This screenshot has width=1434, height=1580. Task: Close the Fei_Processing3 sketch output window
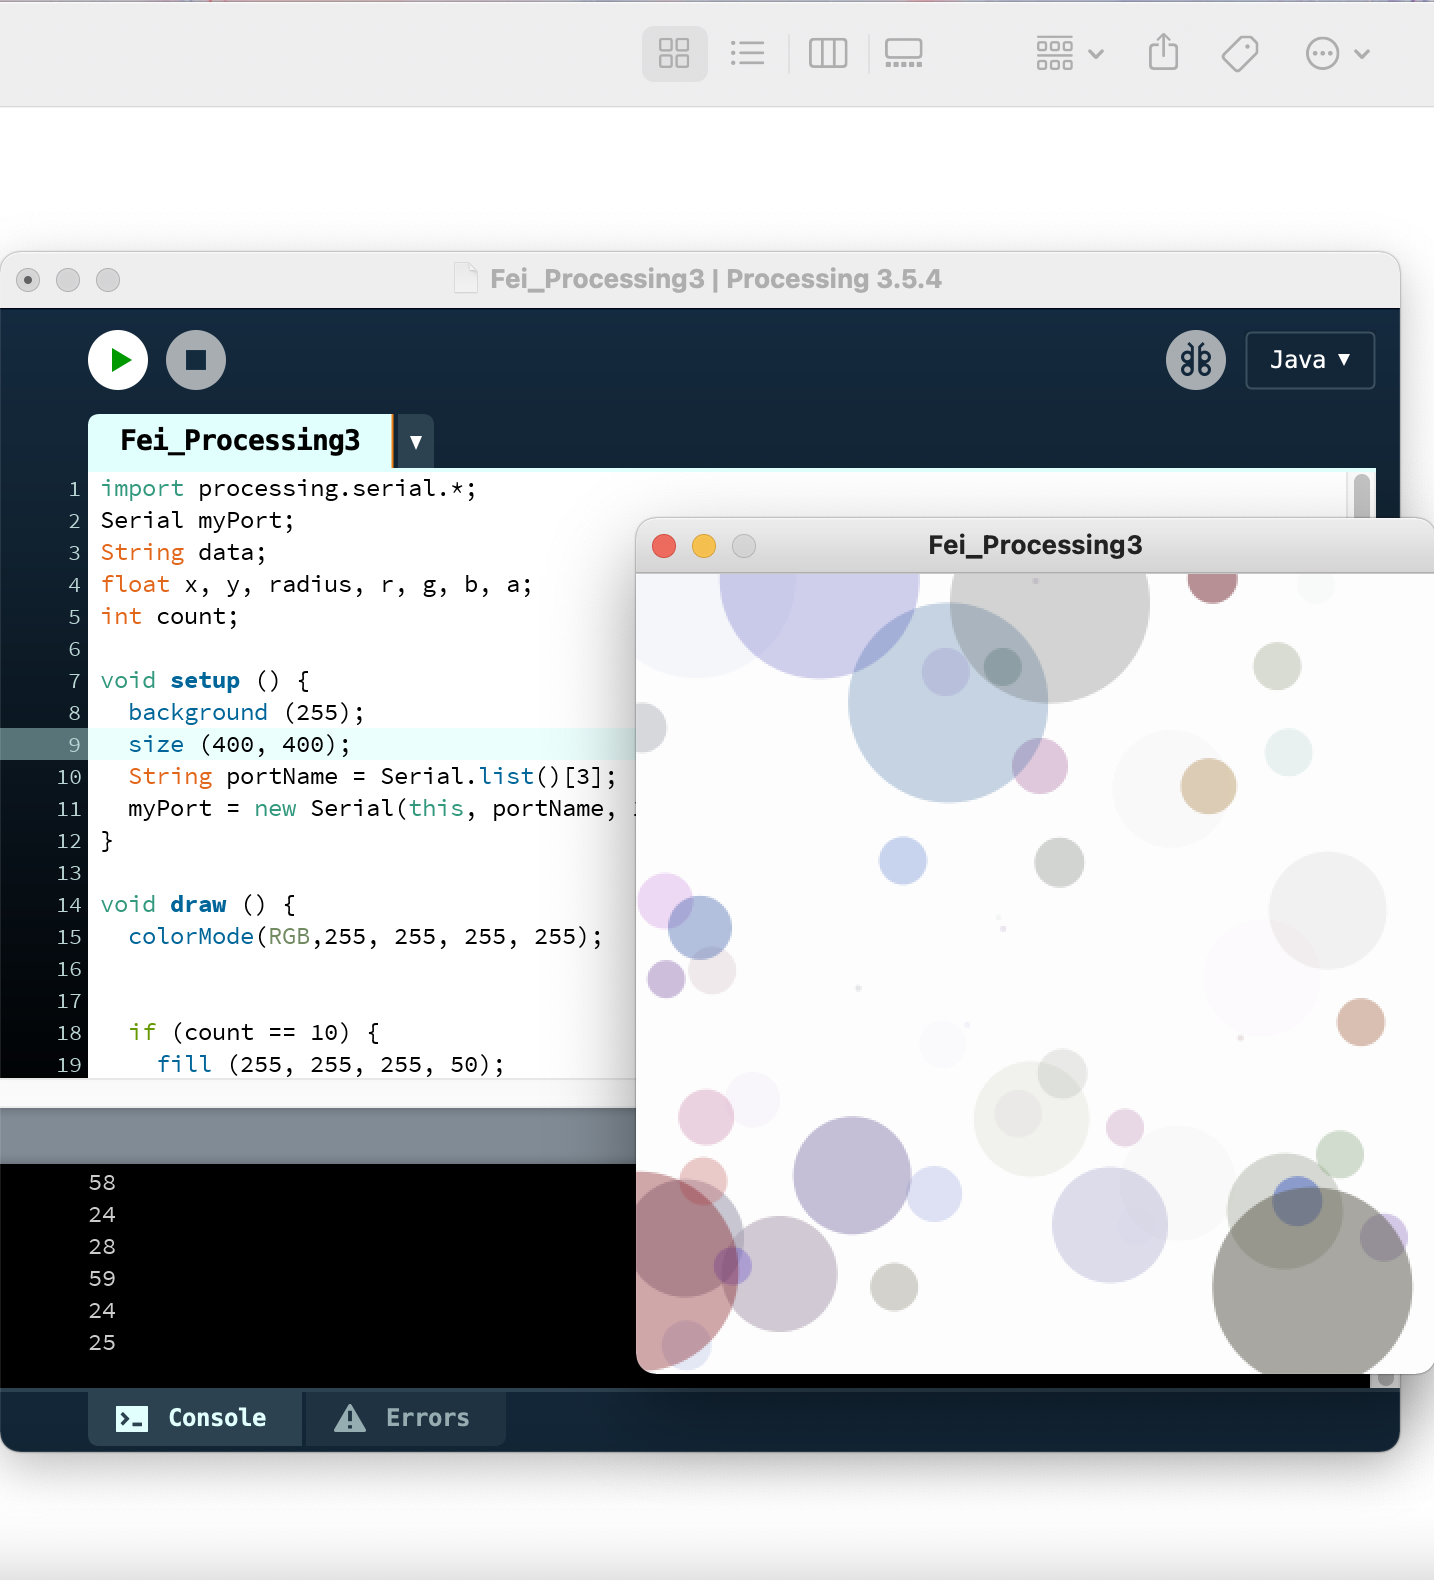[x=664, y=546]
